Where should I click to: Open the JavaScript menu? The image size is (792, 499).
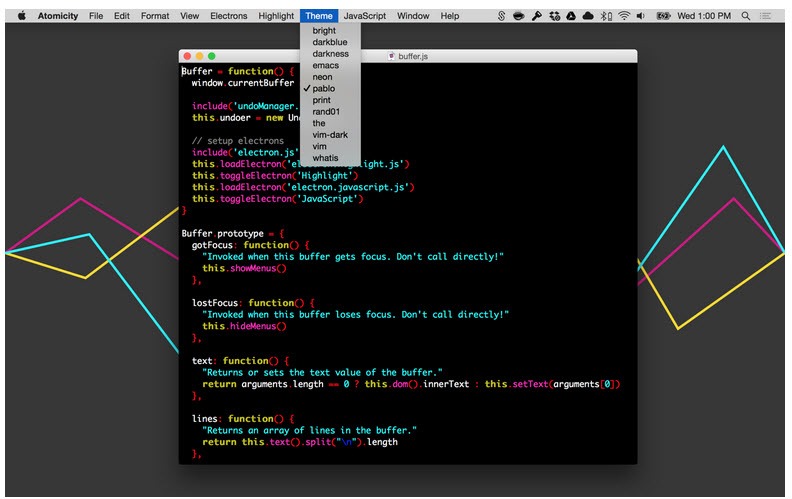(365, 16)
